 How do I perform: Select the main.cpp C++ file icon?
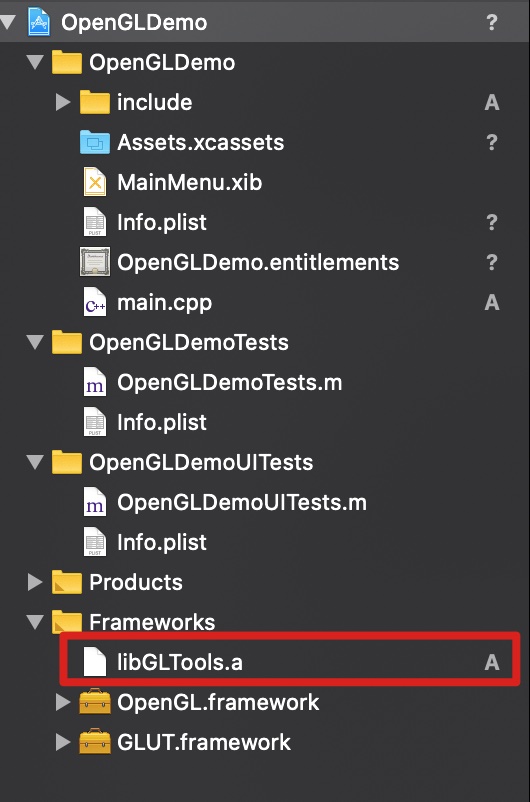tap(95, 302)
